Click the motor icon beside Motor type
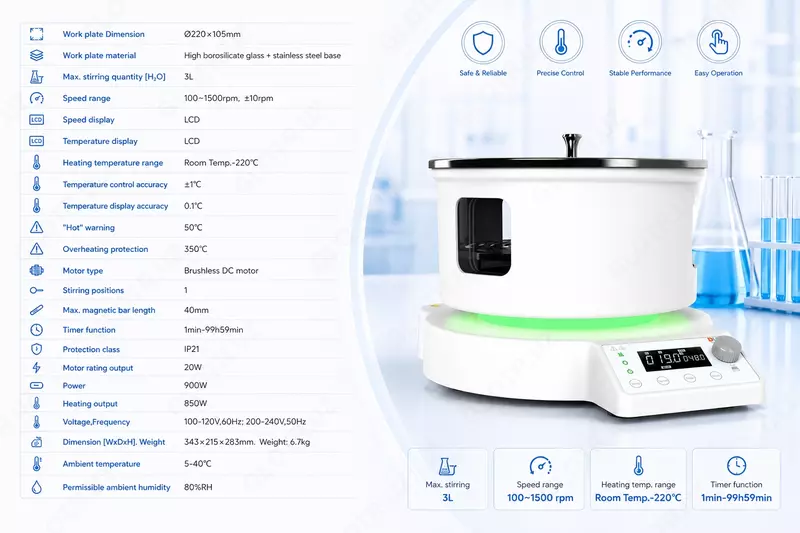 pyautogui.click(x=36, y=270)
